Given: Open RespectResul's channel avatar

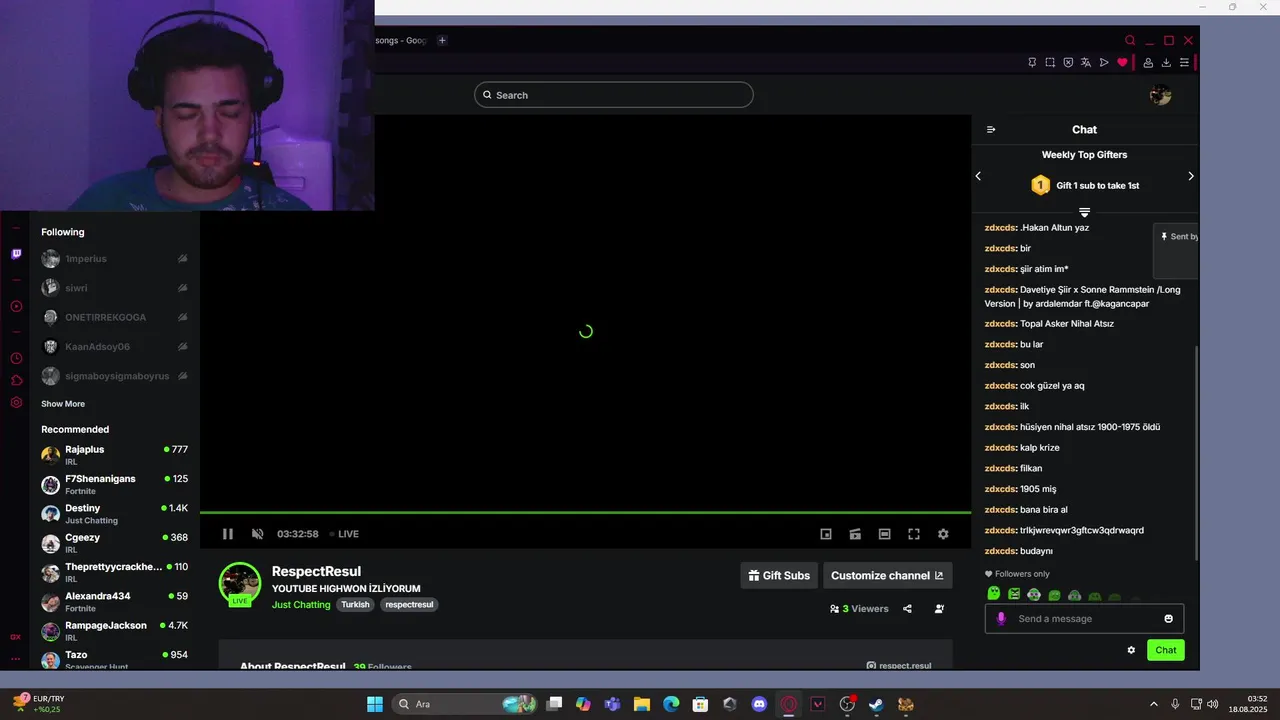Looking at the screenshot, I should 240,584.
